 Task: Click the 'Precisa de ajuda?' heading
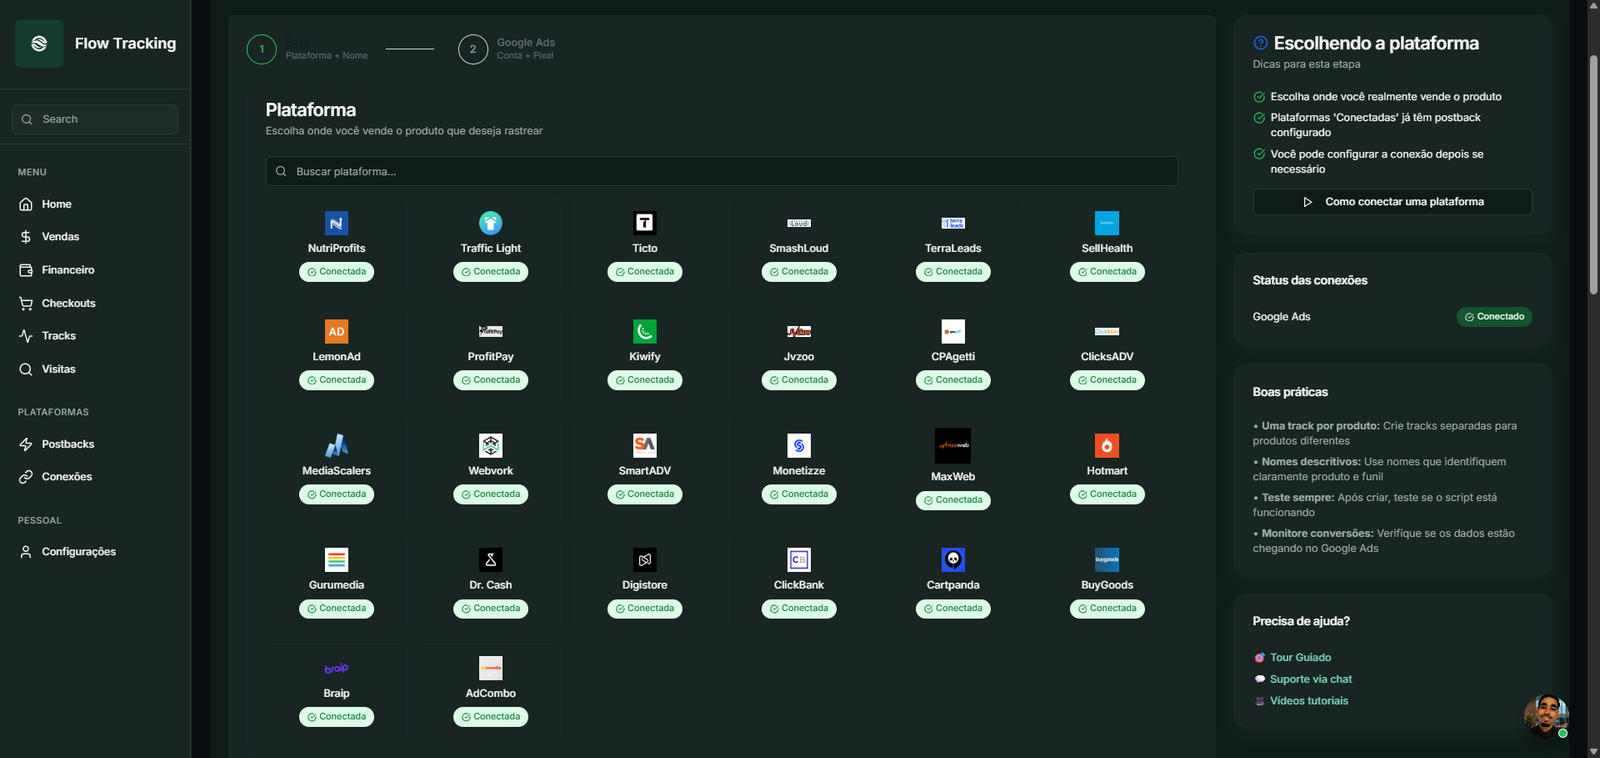[1301, 621]
